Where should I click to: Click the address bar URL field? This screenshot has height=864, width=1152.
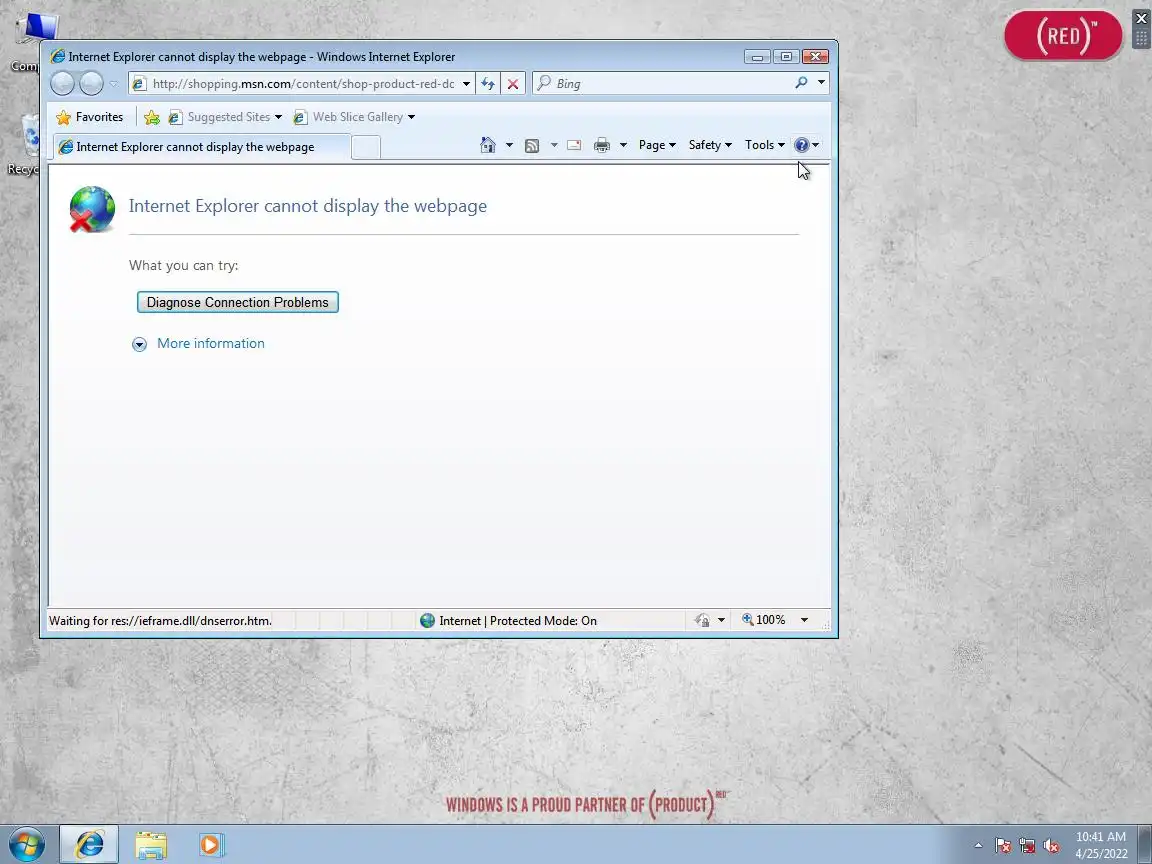(302, 84)
